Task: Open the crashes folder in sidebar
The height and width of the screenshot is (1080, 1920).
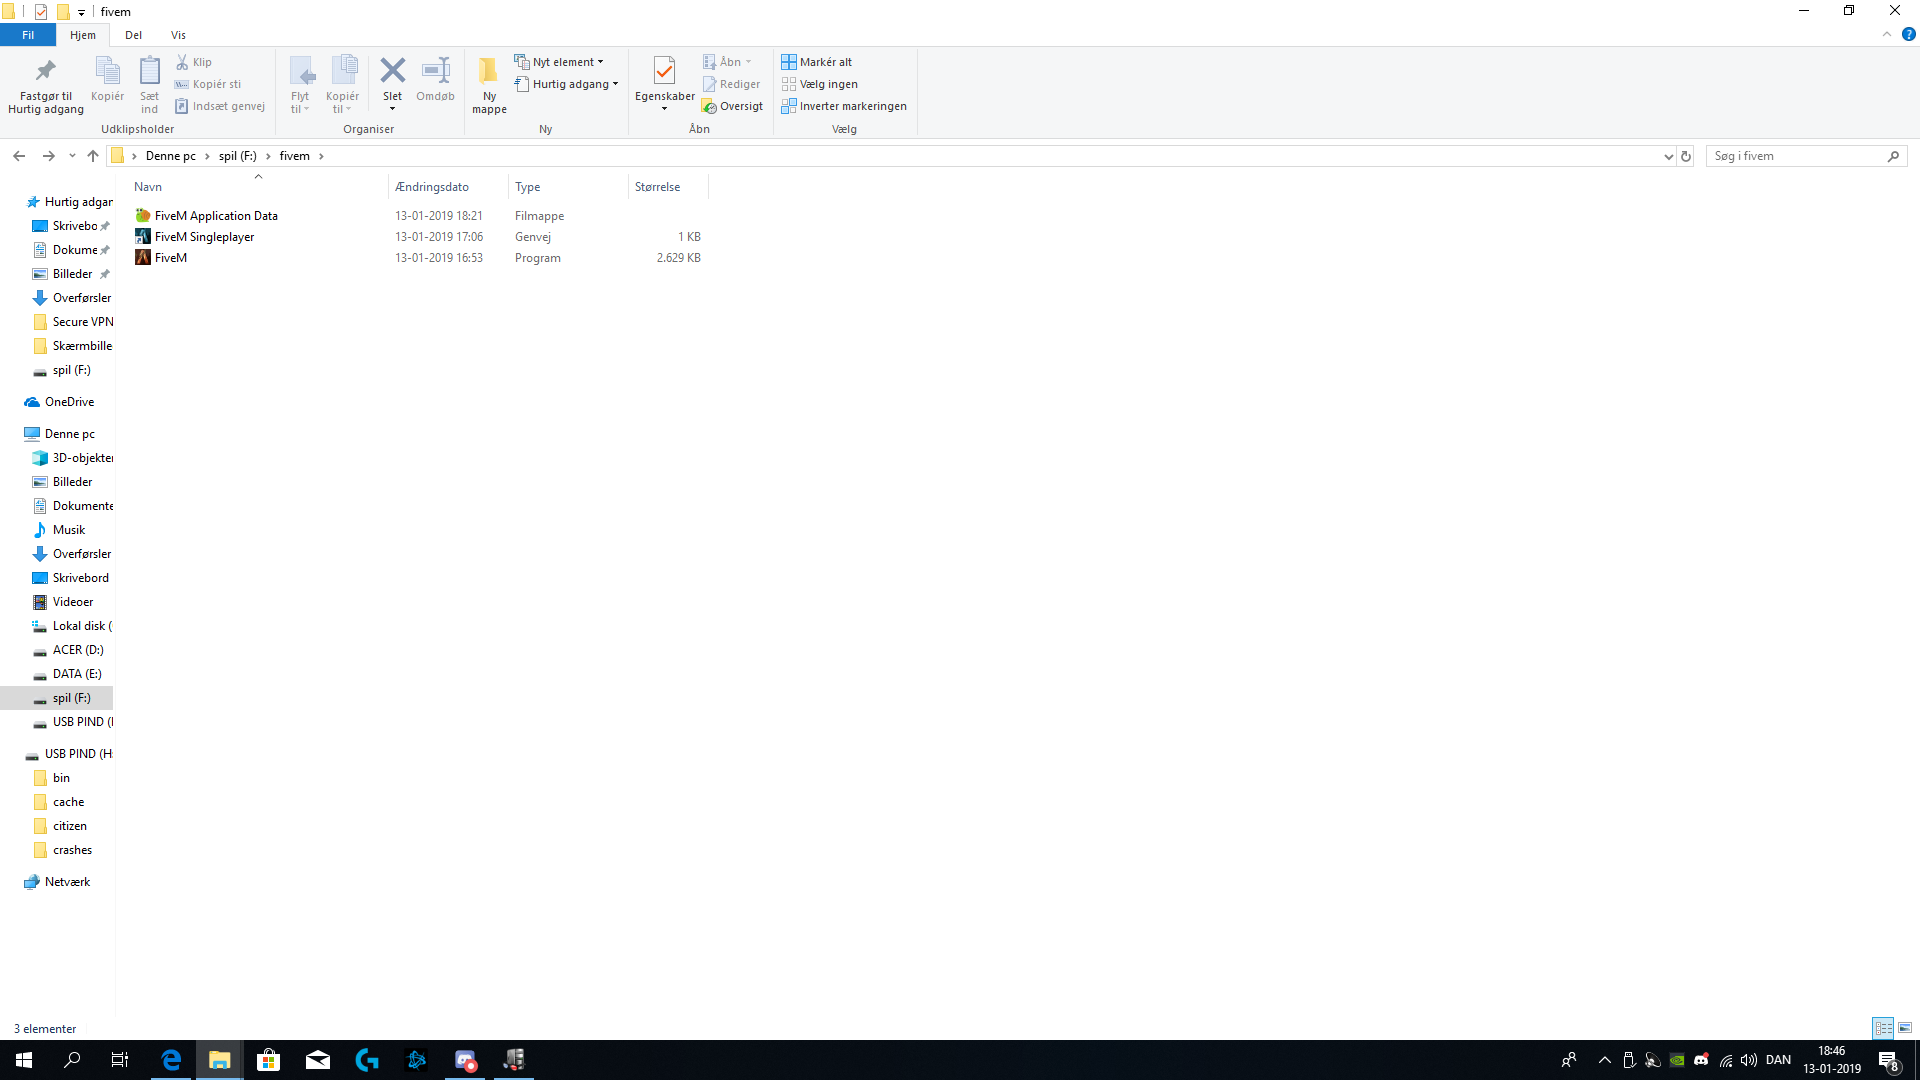Action: [x=62, y=850]
